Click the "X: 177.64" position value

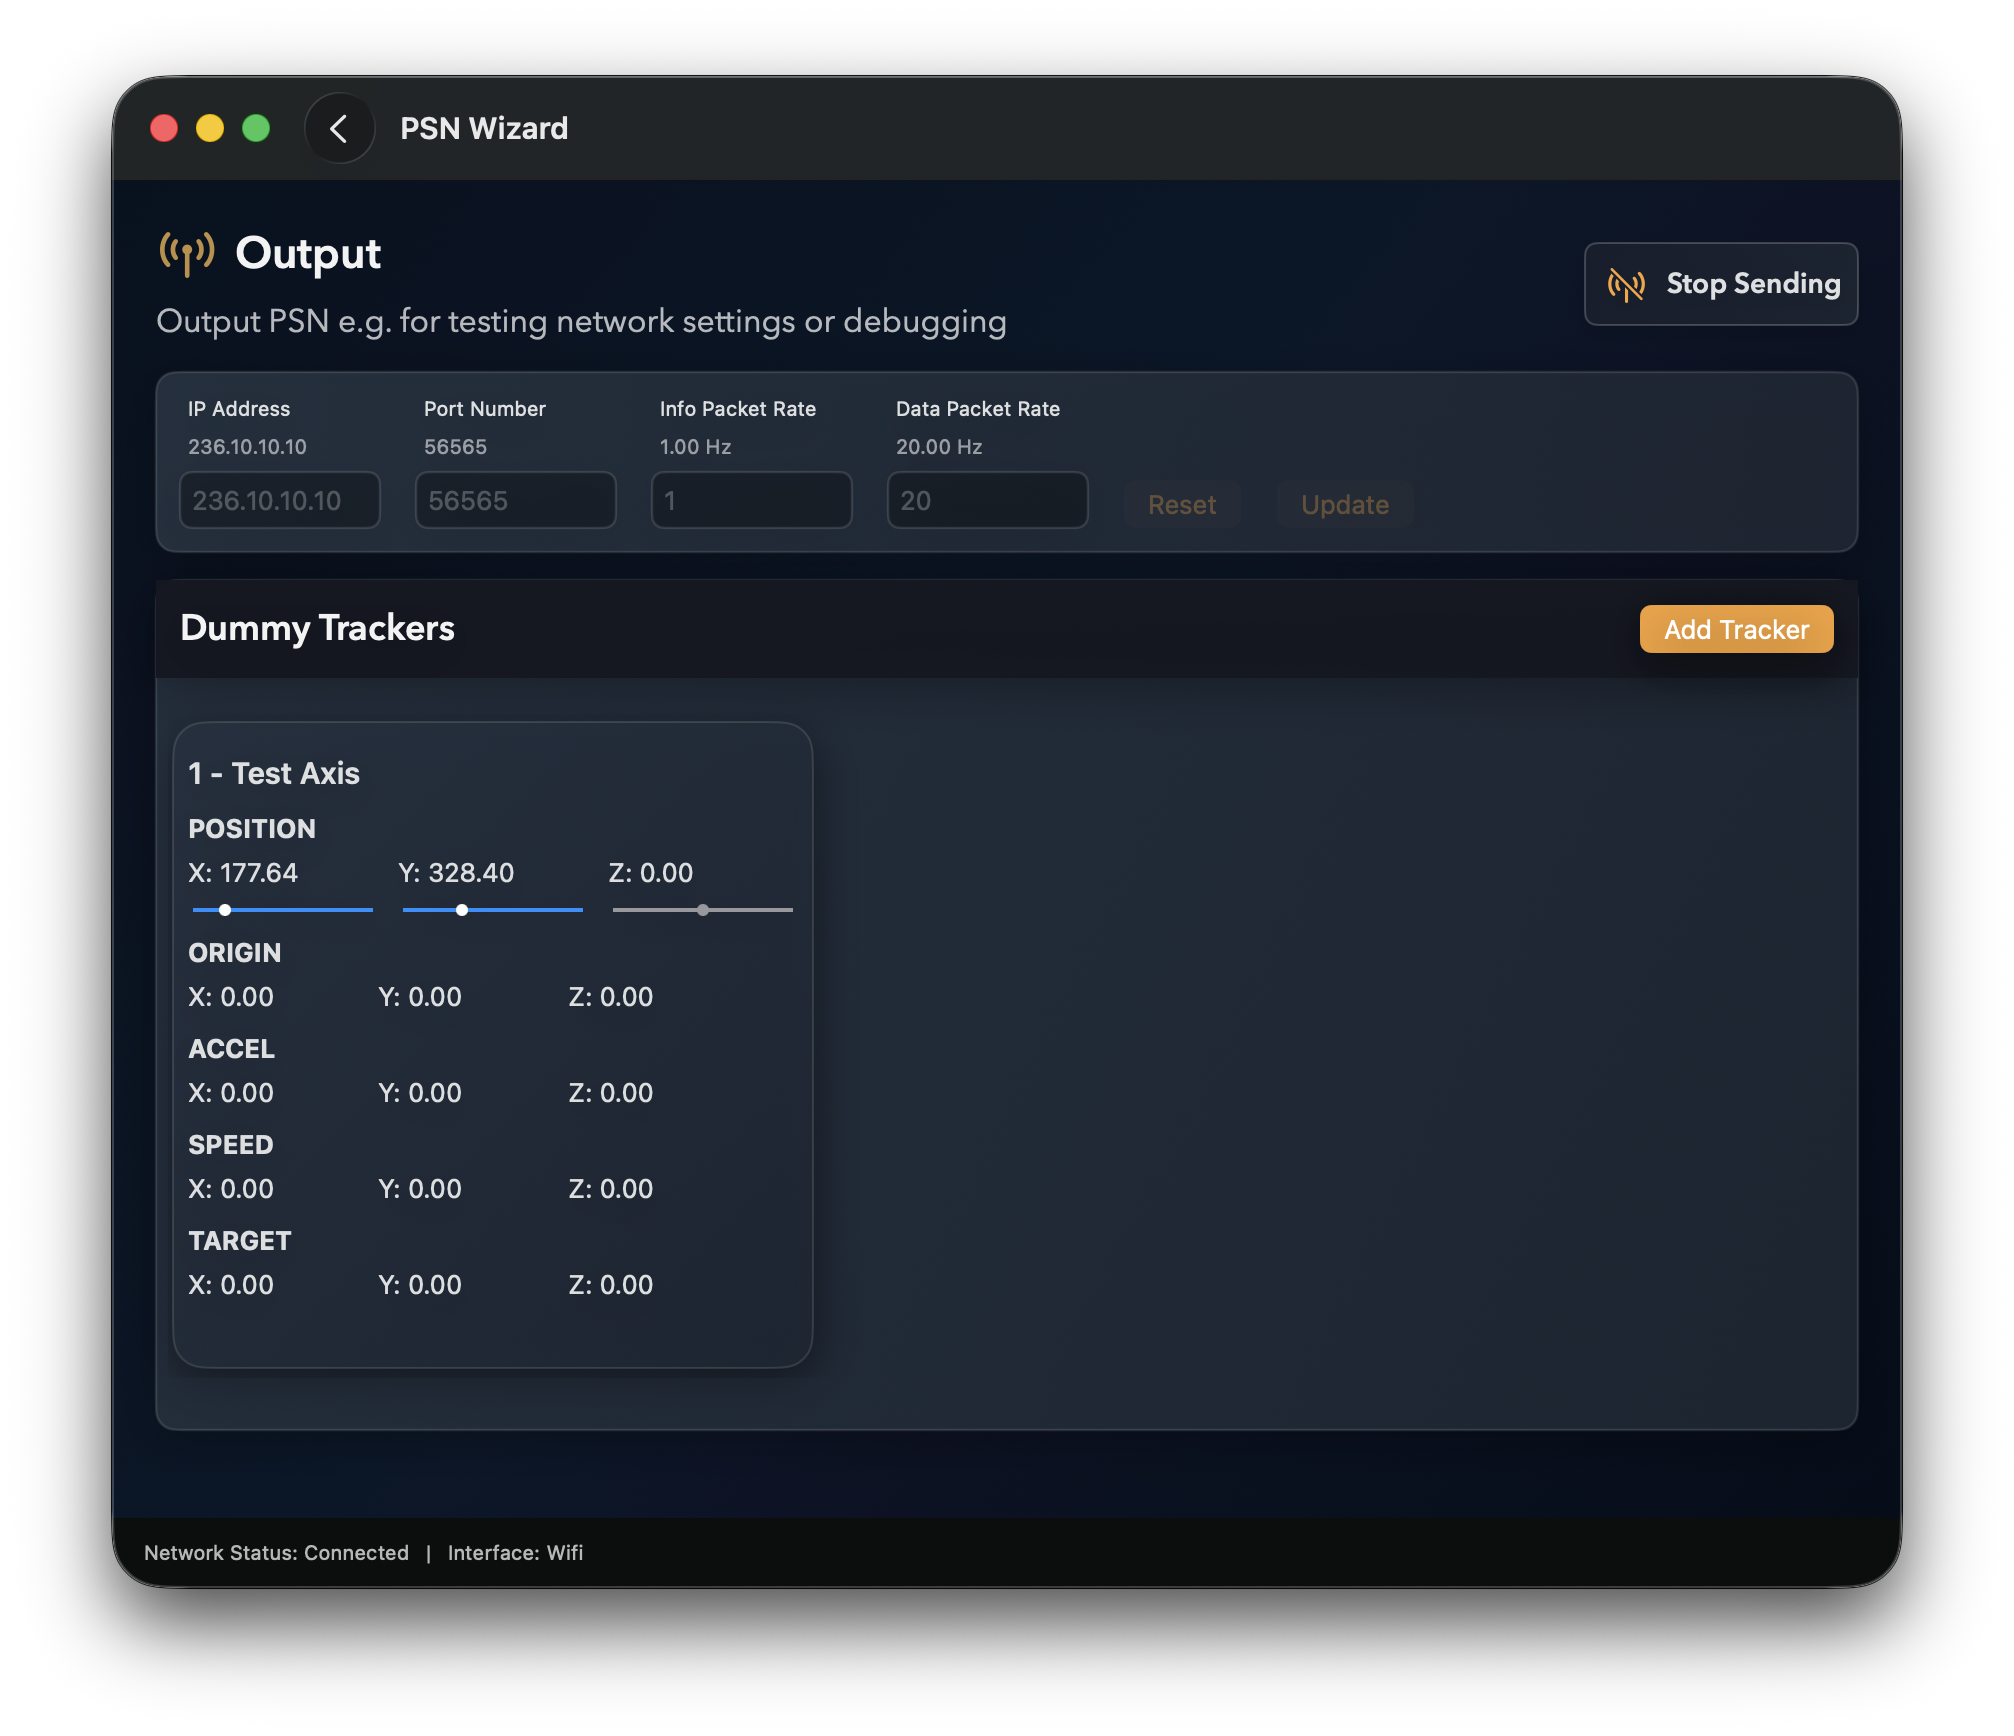[243, 873]
